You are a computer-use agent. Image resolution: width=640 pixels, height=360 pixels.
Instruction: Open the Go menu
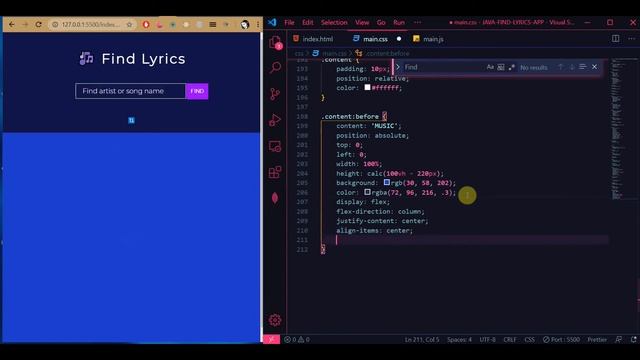pyautogui.click(x=381, y=22)
